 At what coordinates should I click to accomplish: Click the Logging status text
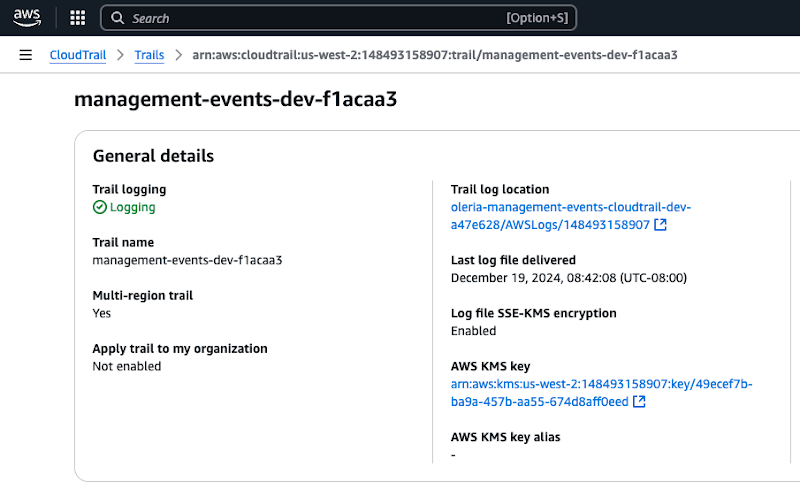click(133, 207)
